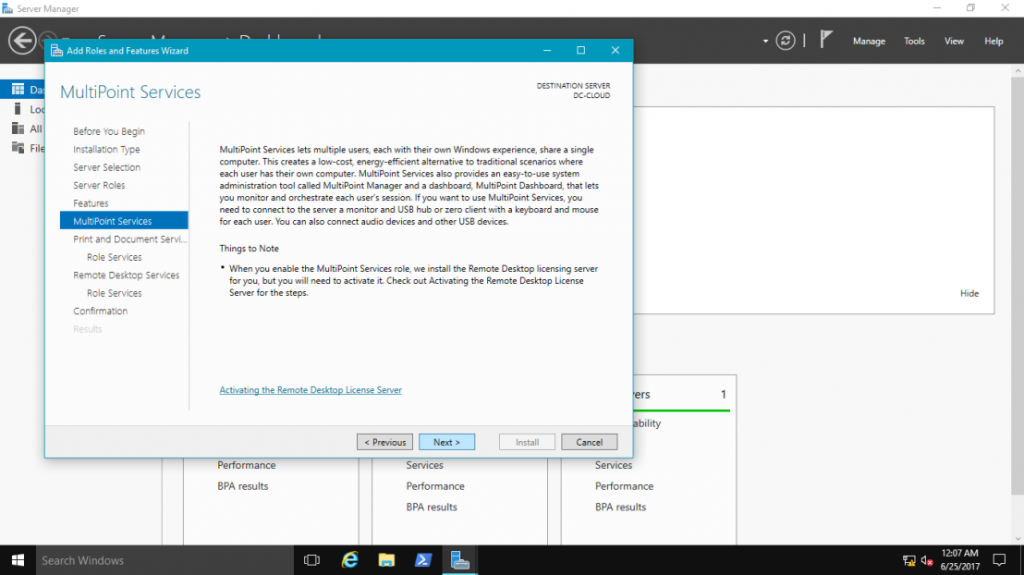
Task: Click the muted volume tray icon
Action: coord(926,561)
